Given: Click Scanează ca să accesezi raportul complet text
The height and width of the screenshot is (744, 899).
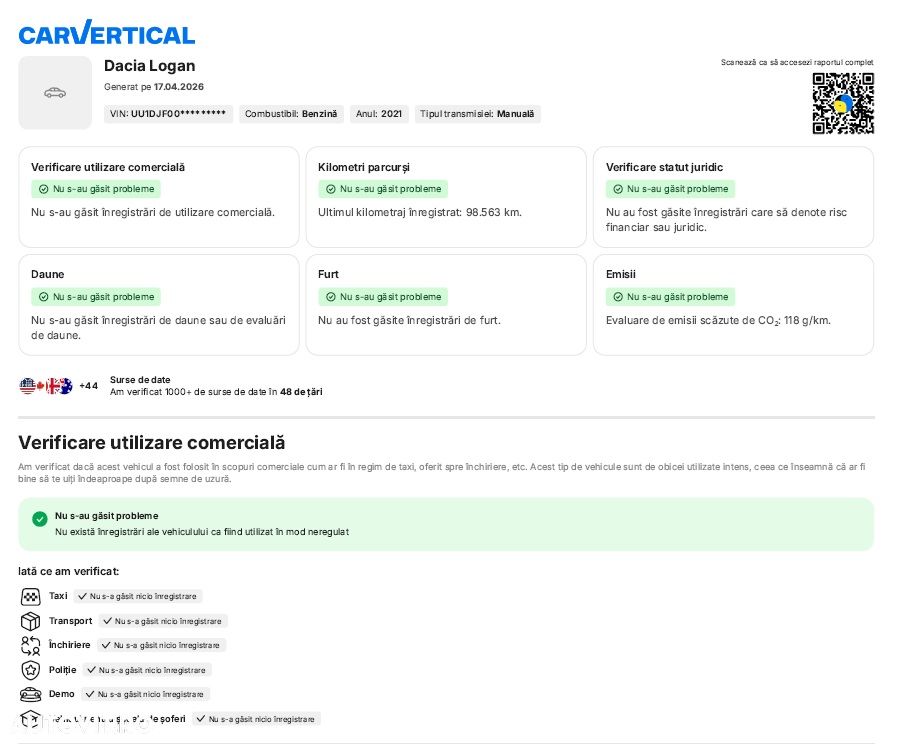Looking at the screenshot, I should click(x=797, y=62).
